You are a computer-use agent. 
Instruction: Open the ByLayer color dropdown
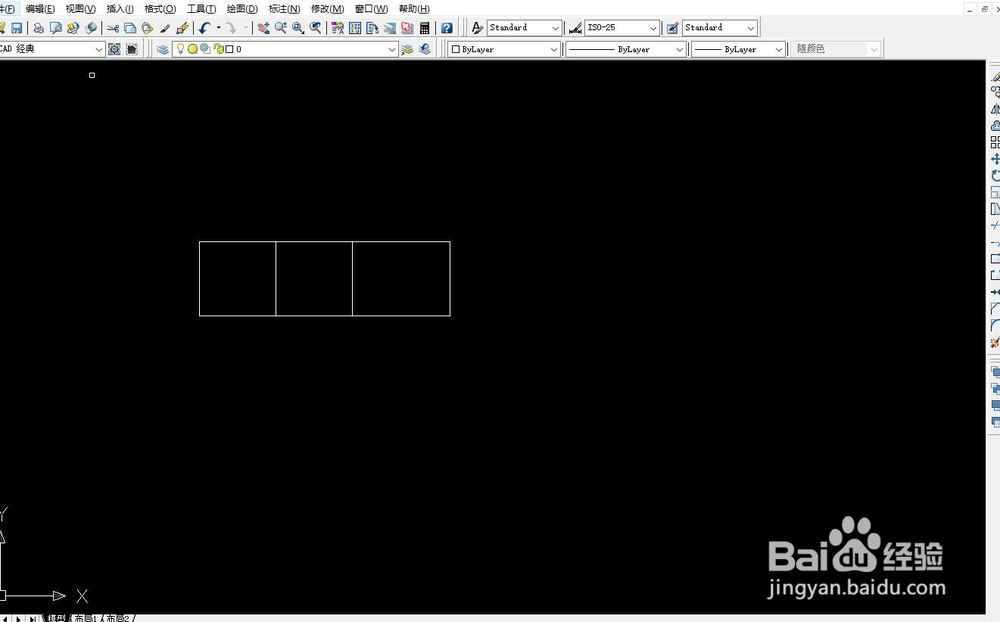(x=504, y=49)
